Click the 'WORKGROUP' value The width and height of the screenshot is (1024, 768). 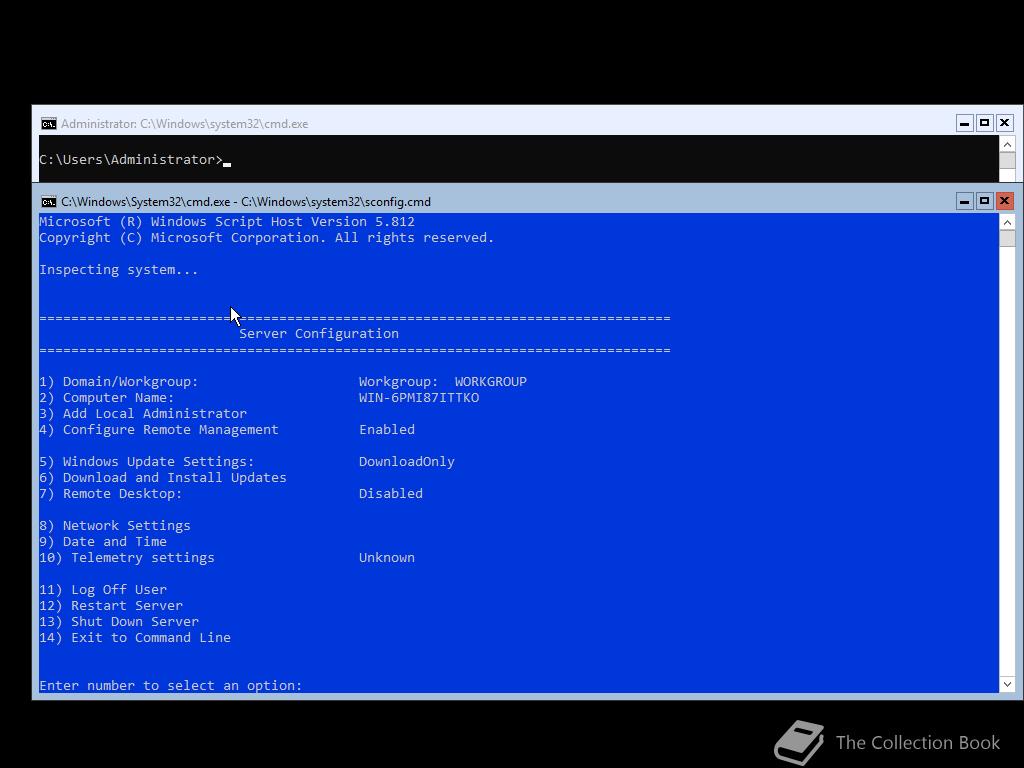pos(490,381)
